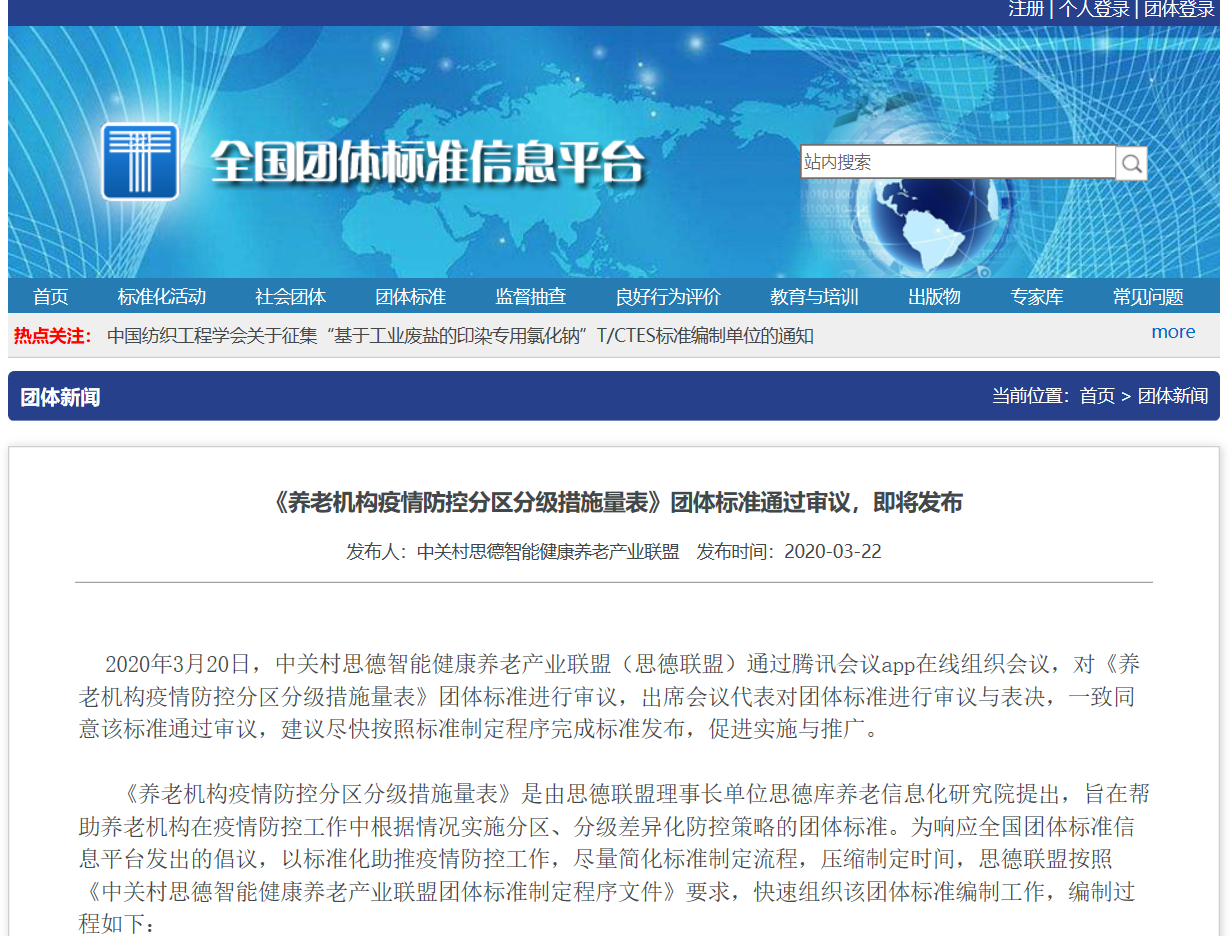Click the 热点关注 label

(x=52, y=336)
